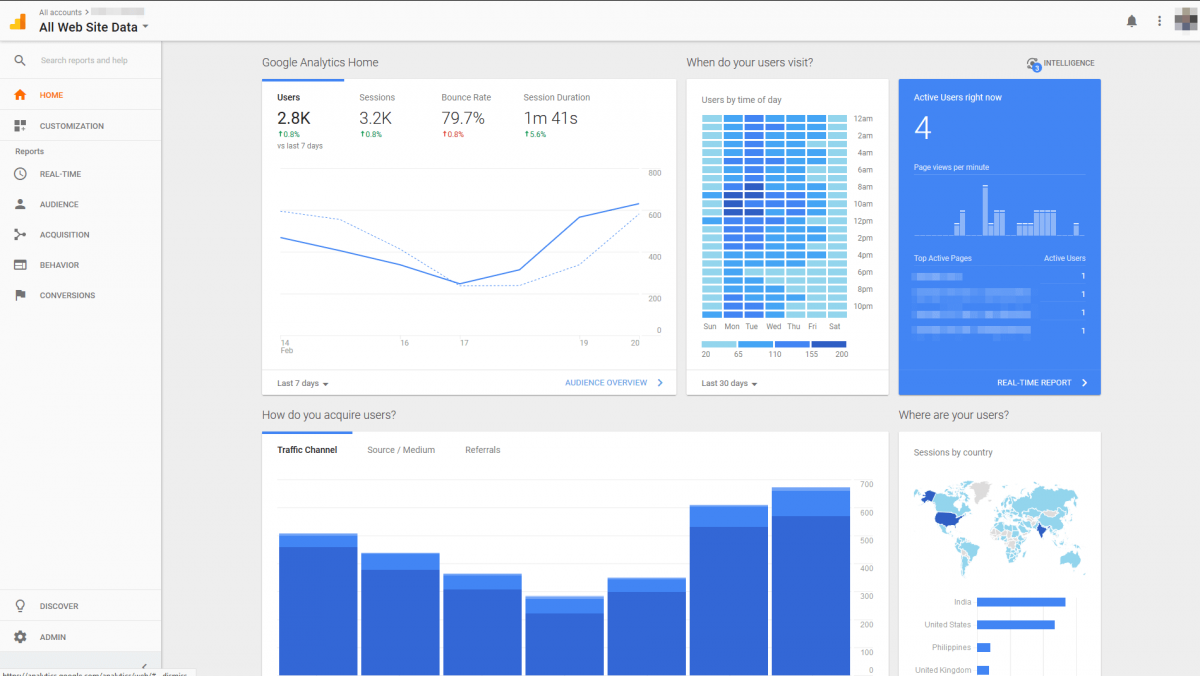Click the lightest heatmap legend swatch near 20
Screen dimensions: 1200x676
719,344
